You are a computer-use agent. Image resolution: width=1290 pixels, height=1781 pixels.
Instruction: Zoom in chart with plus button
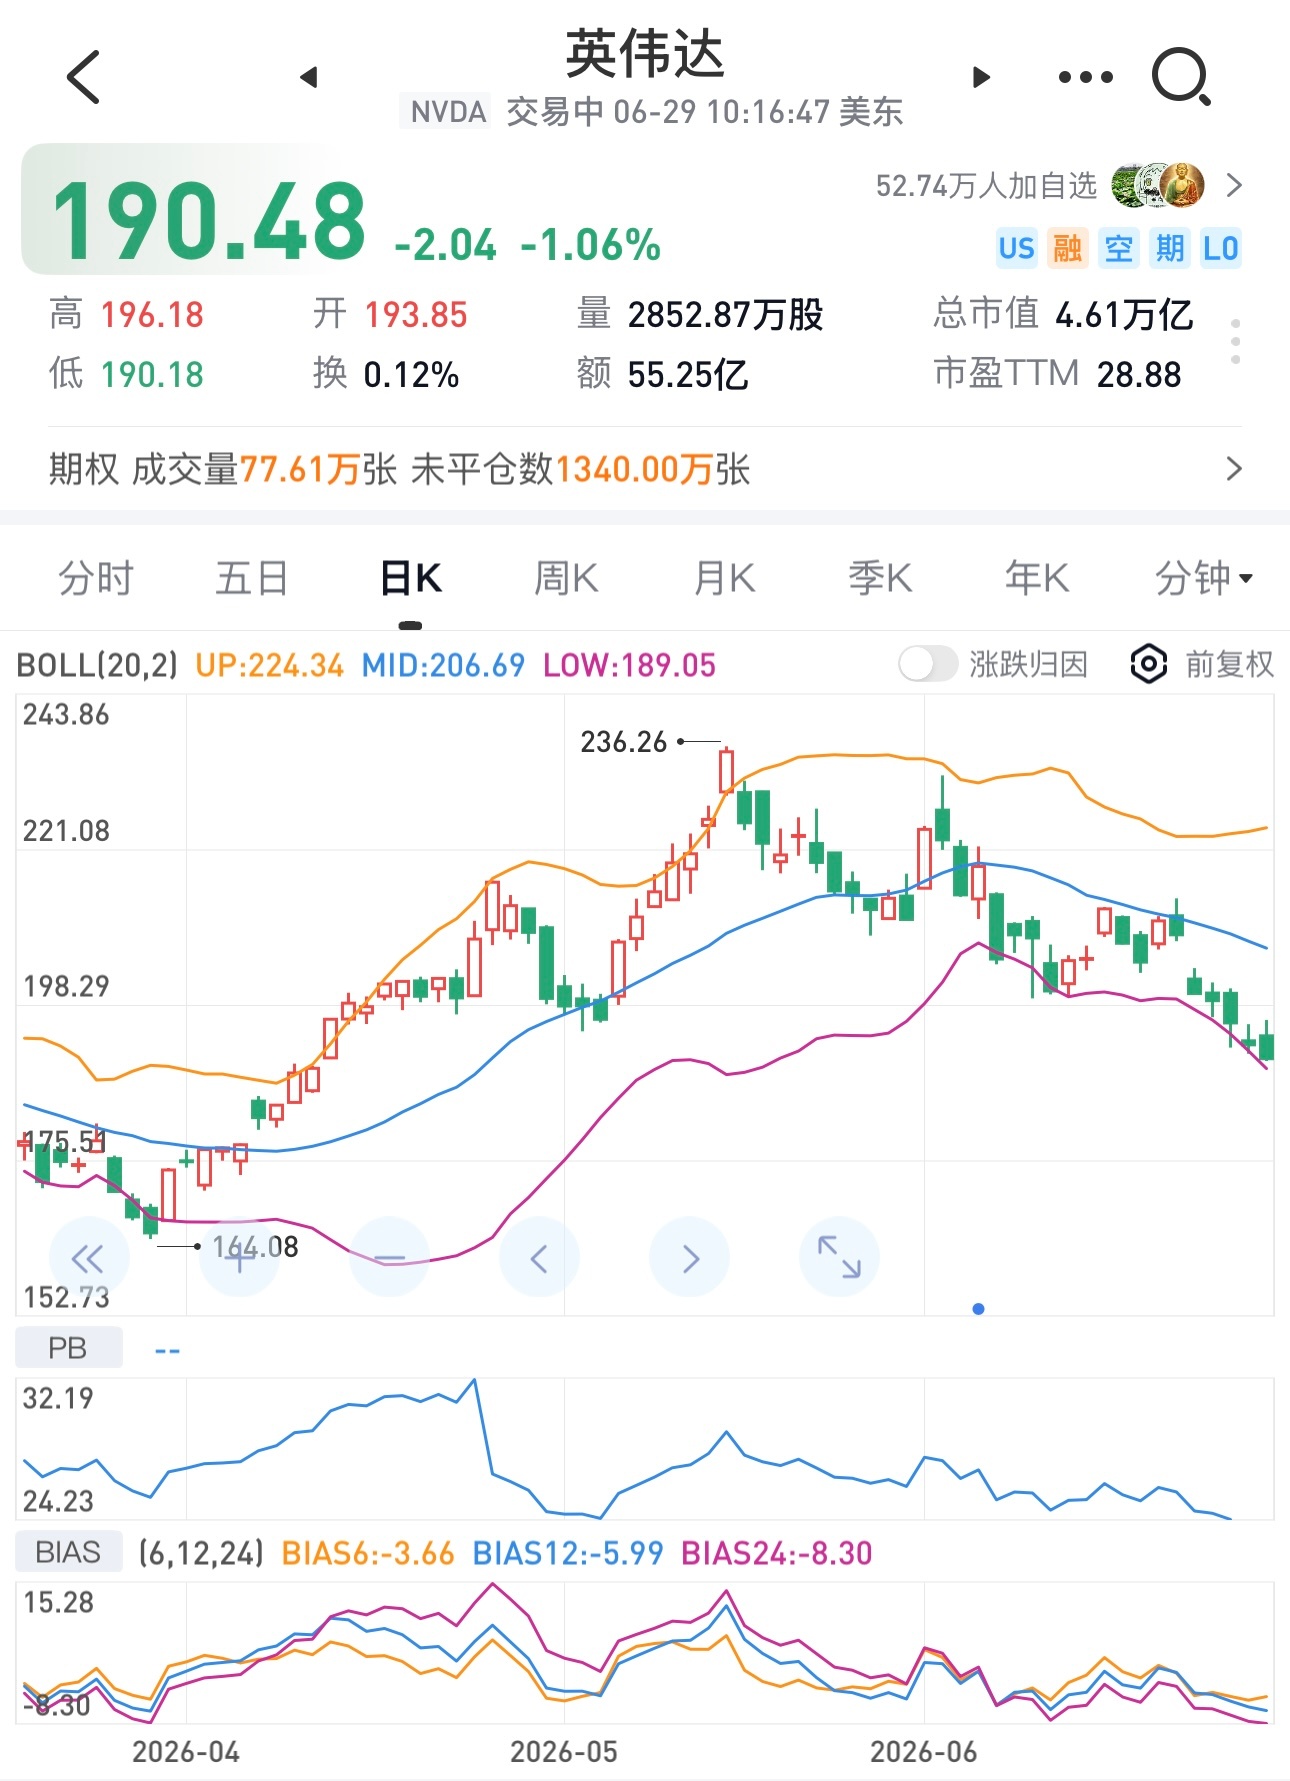click(239, 1257)
